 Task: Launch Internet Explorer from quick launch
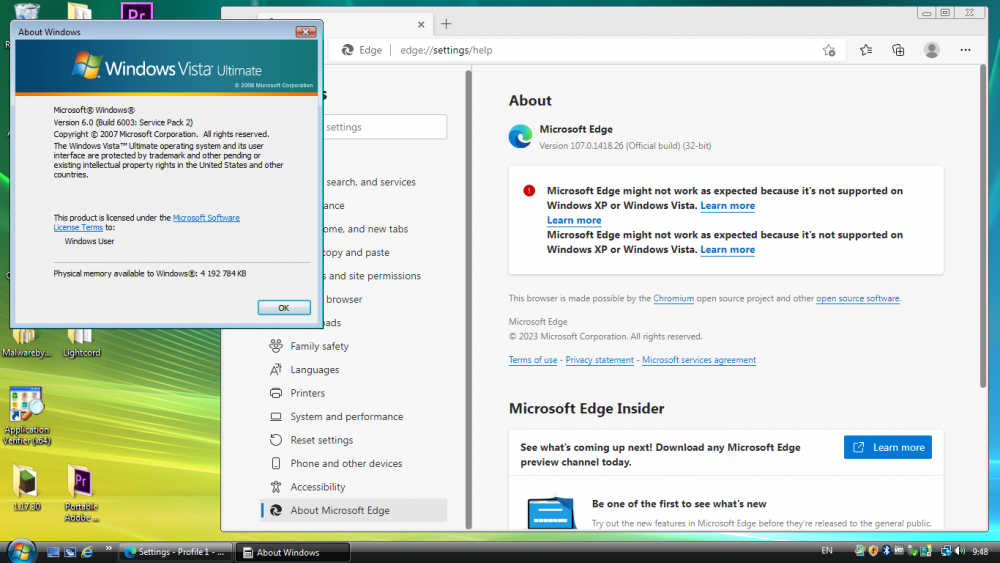pyautogui.click(x=87, y=552)
